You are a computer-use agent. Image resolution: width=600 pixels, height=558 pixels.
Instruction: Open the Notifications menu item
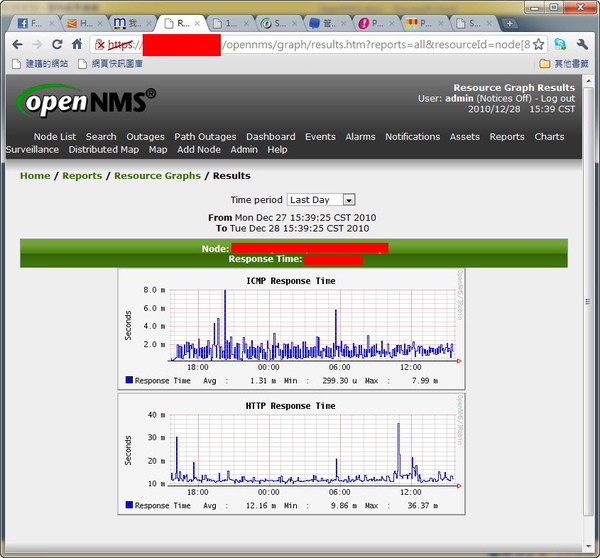pyautogui.click(x=412, y=137)
